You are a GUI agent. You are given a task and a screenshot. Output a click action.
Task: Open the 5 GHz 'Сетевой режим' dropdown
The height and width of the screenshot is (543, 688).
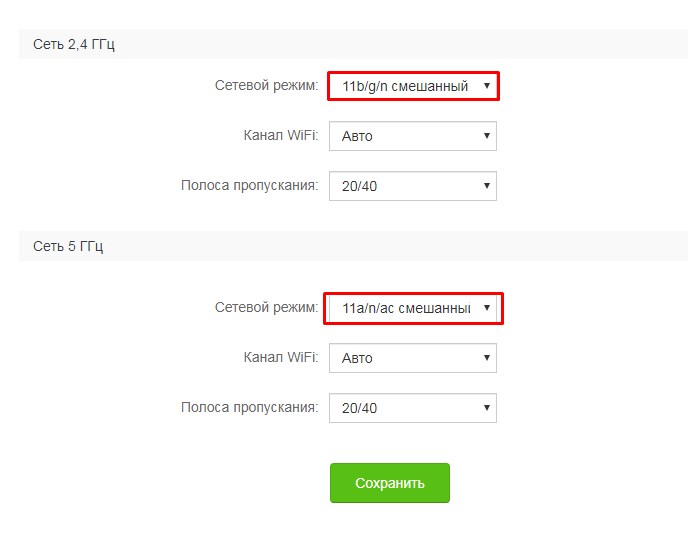click(x=412, y=308)
